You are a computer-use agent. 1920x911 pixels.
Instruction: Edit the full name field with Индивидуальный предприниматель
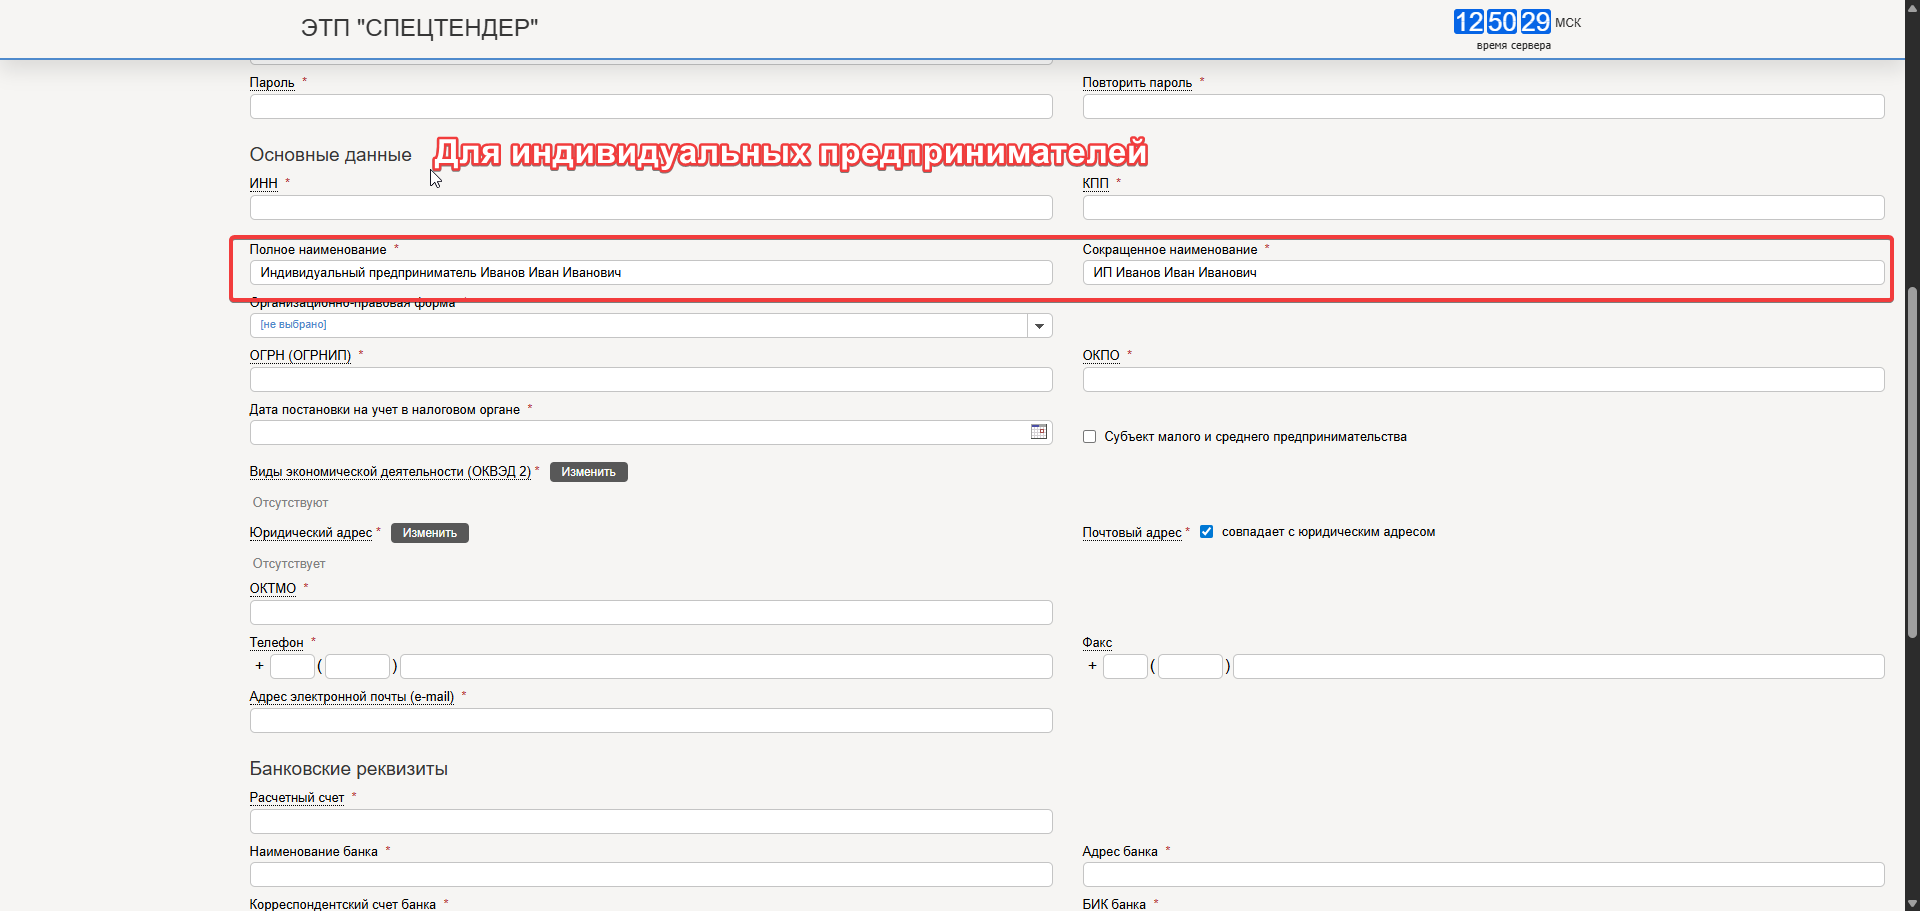tap(650, 273)
